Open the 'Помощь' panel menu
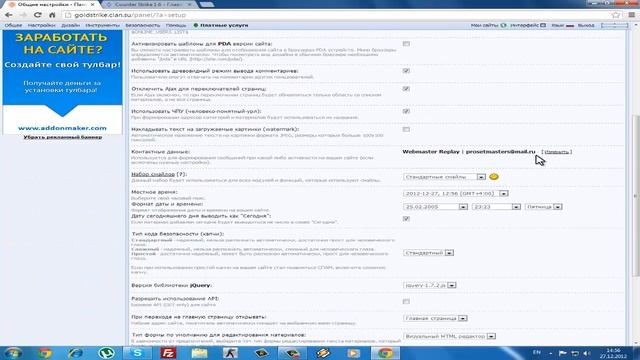 tap(176, 25)
